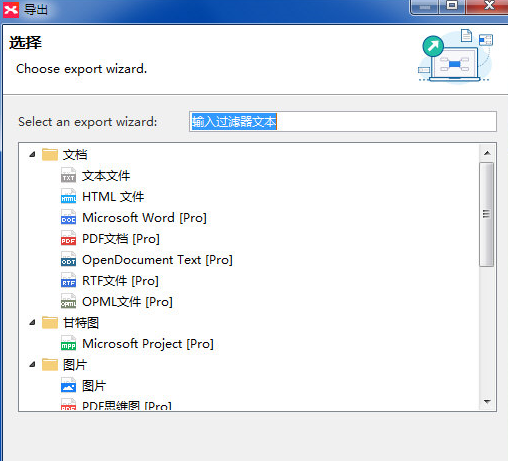Click the vertical scrollbar thumb

(487, 214)
